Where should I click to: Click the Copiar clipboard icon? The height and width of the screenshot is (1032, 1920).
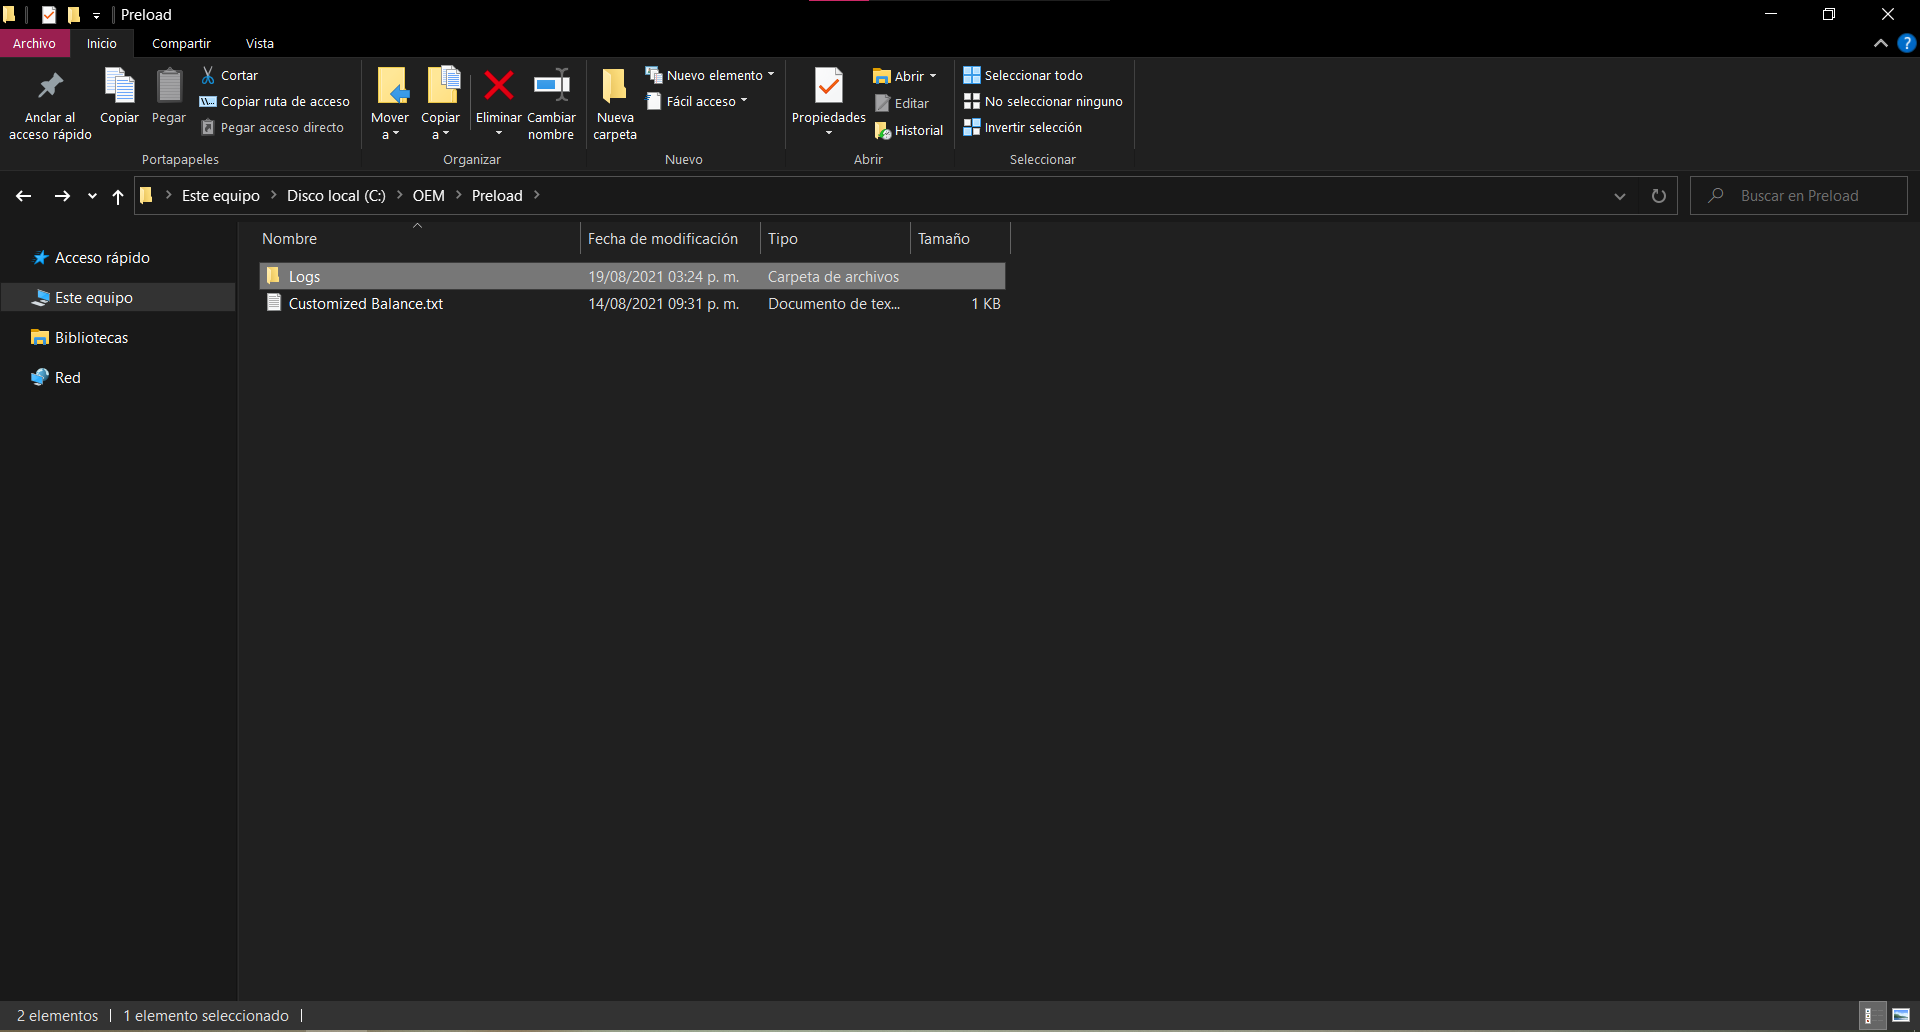[119, 97]
